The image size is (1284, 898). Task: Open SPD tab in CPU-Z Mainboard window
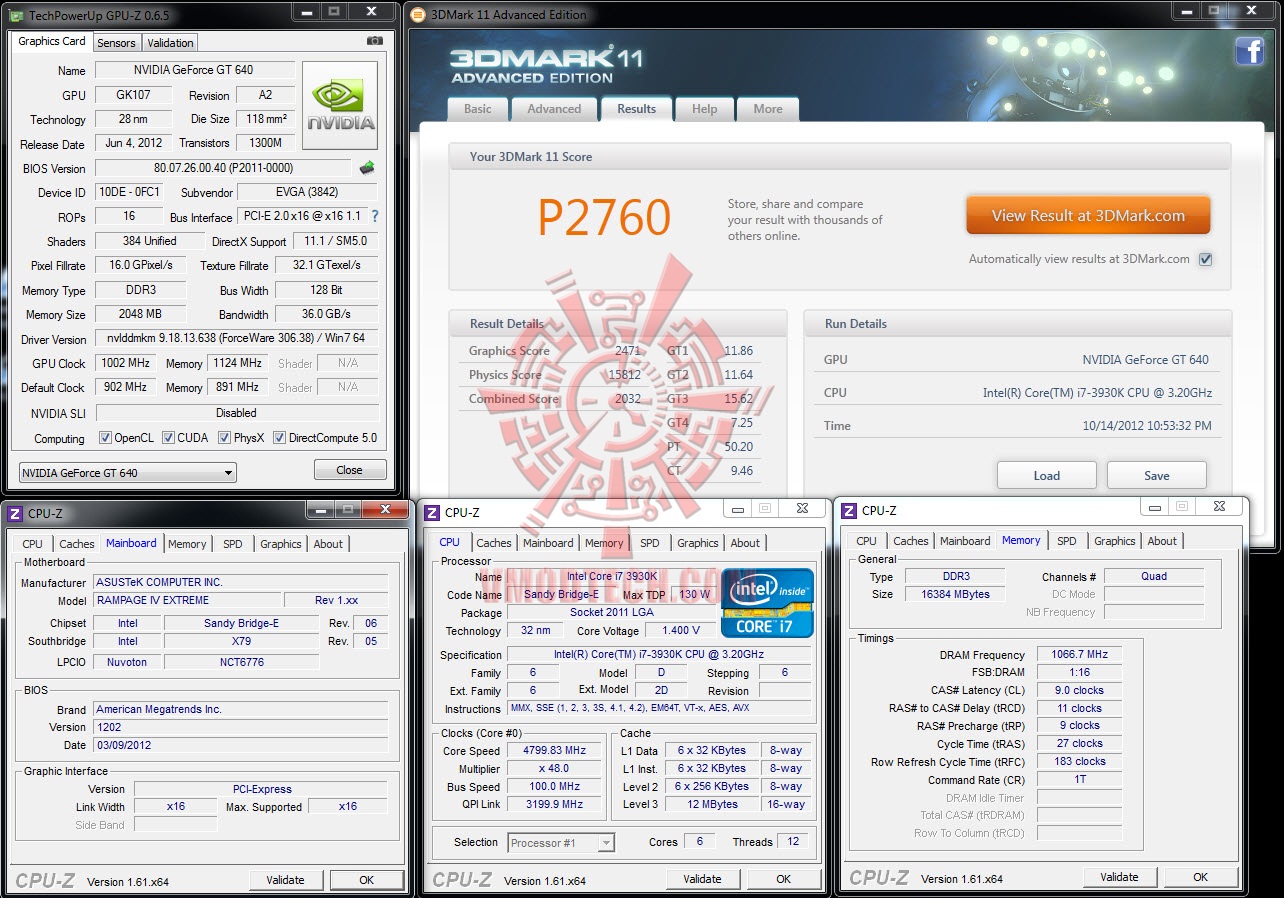coord(232,544)
